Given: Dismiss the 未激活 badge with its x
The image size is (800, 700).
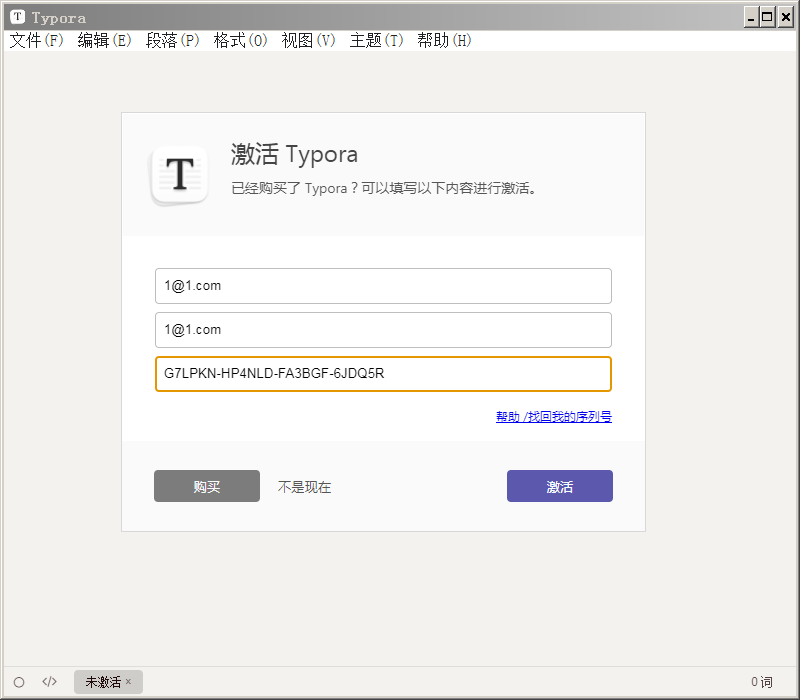Looking at the screenshot, I should tap(129, 681).
